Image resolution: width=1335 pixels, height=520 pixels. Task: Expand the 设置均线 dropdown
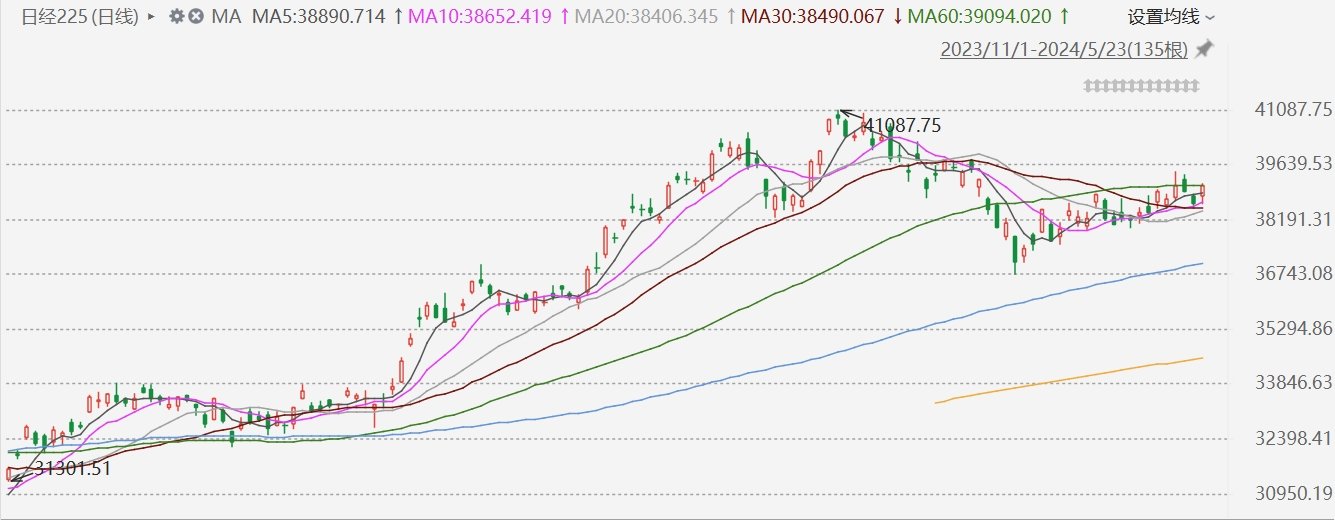1165,17
